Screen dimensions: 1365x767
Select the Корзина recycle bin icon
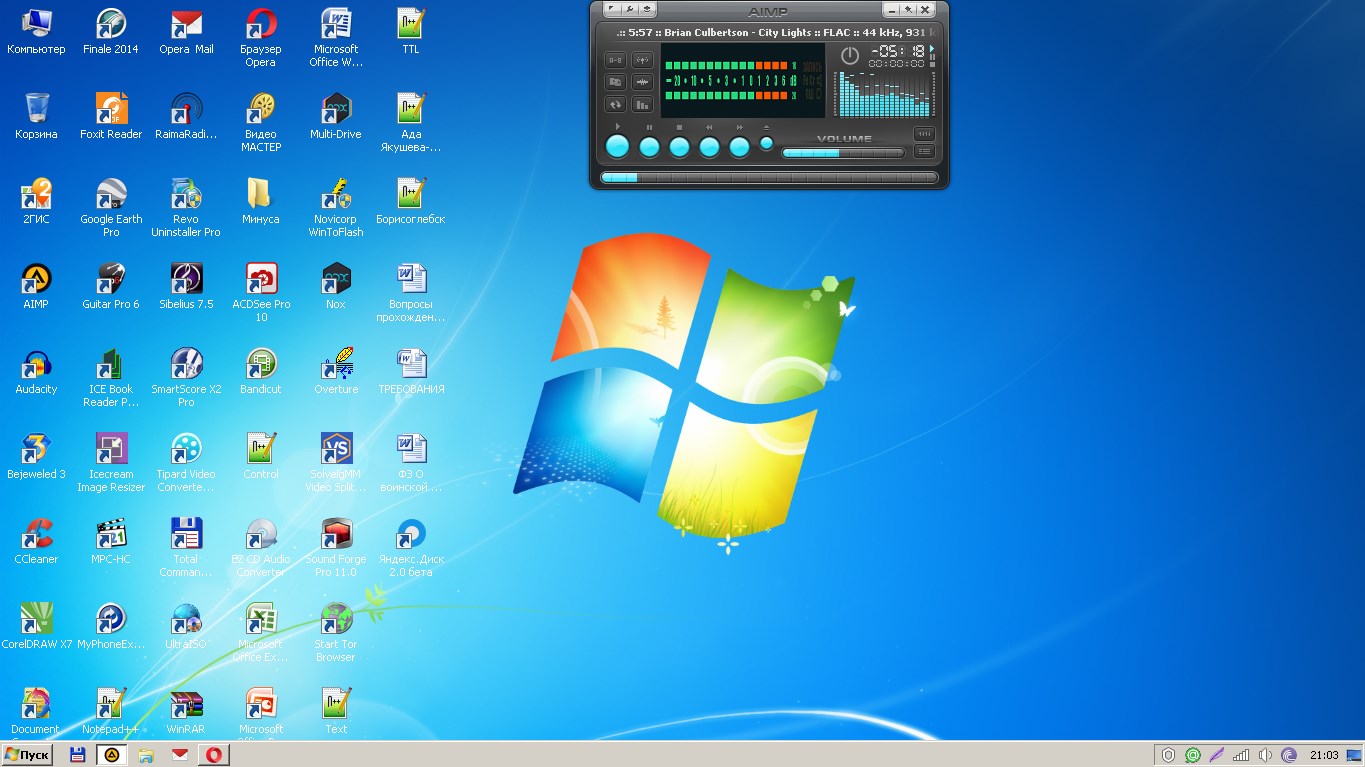36,117
